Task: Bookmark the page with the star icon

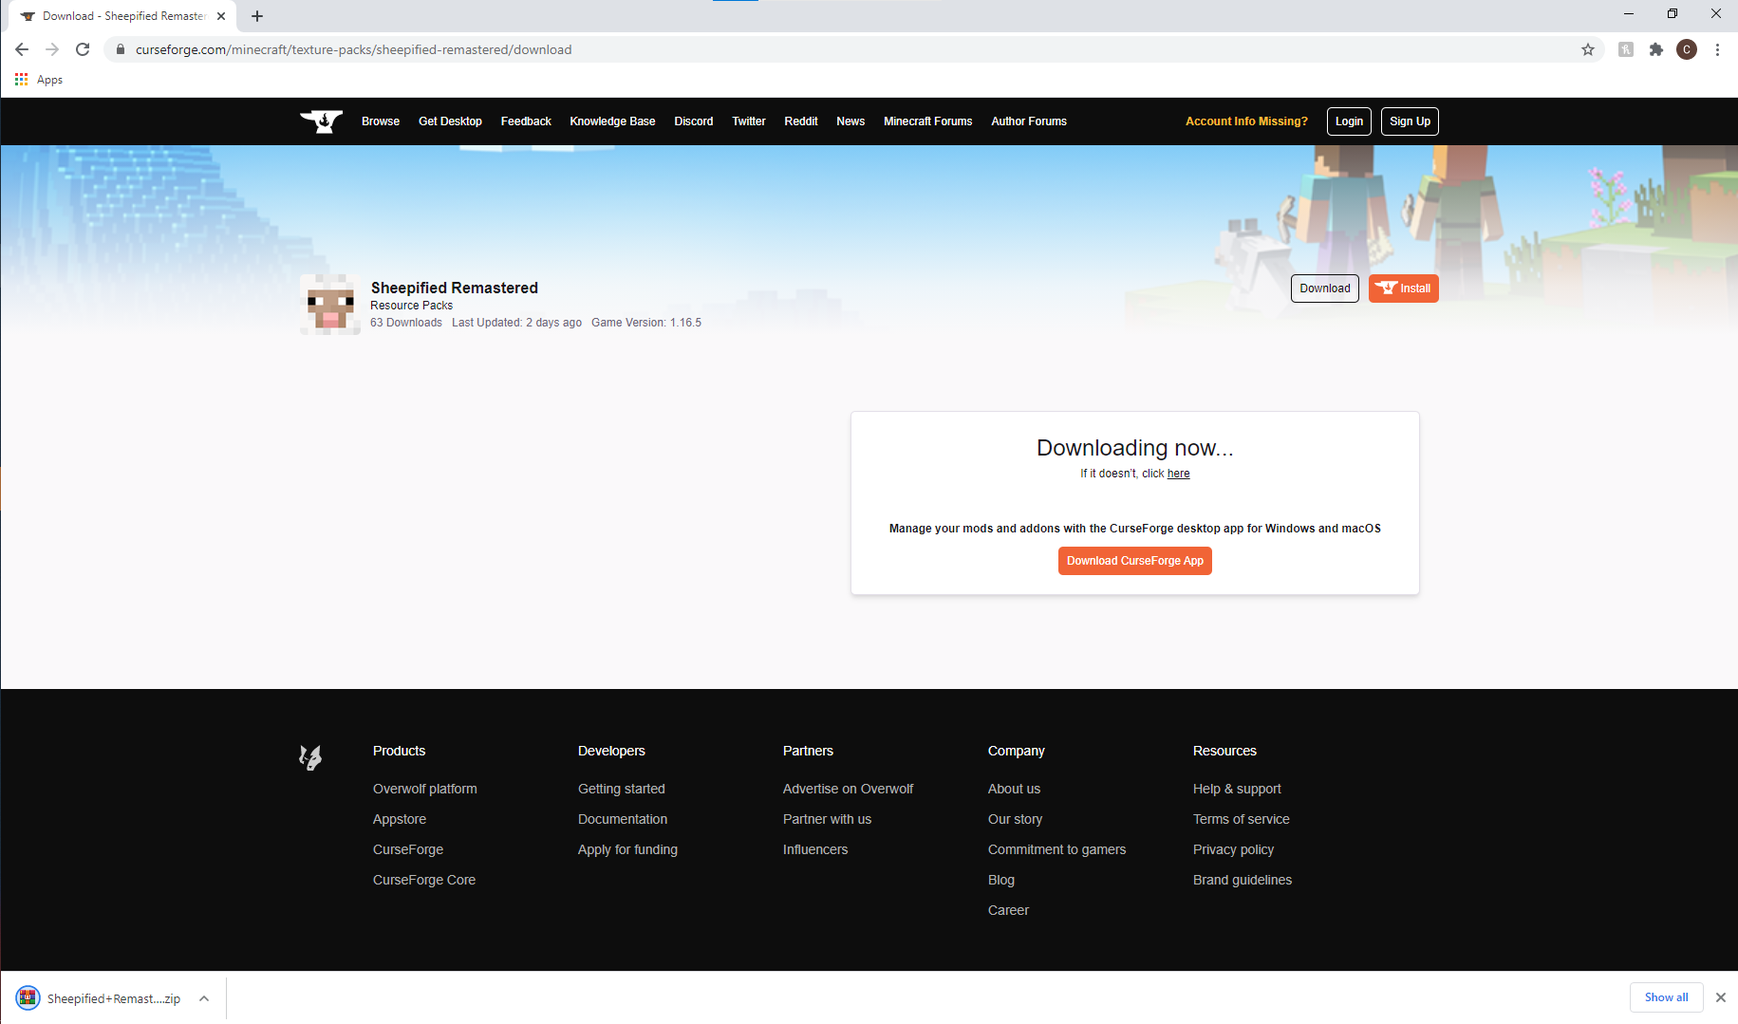Action: (x=1588, y=49)
